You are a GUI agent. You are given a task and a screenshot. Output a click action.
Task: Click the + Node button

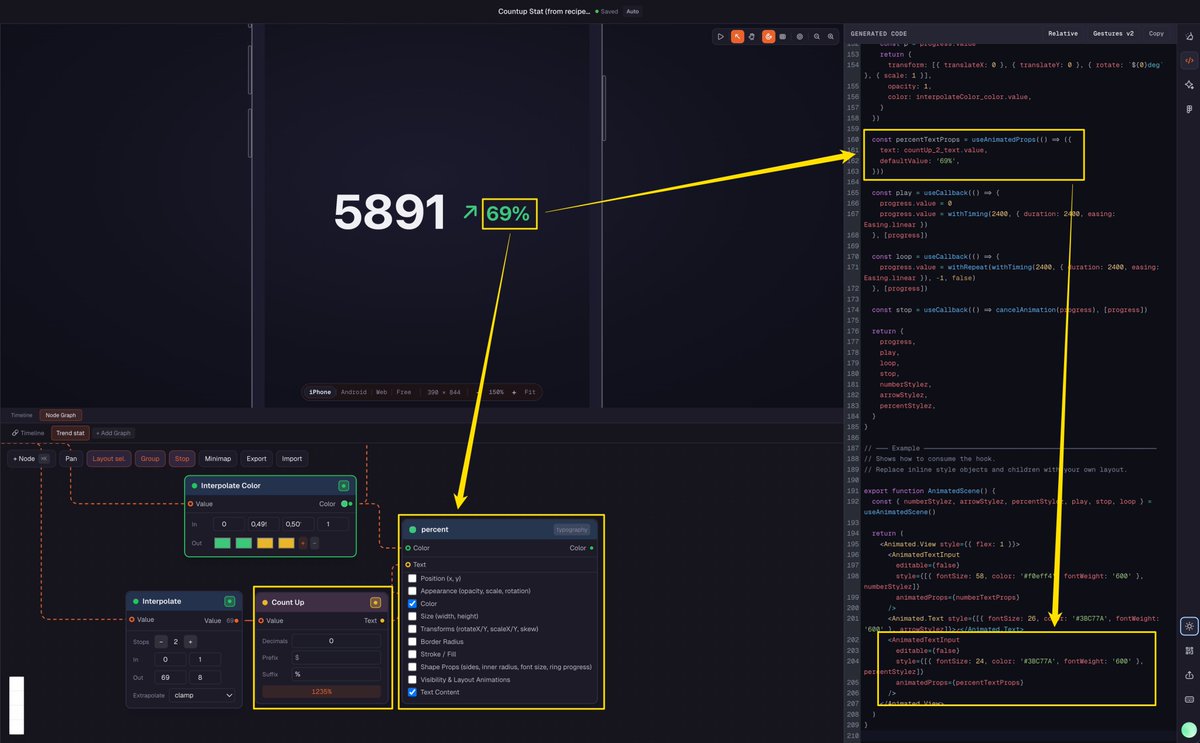point(29,459)
